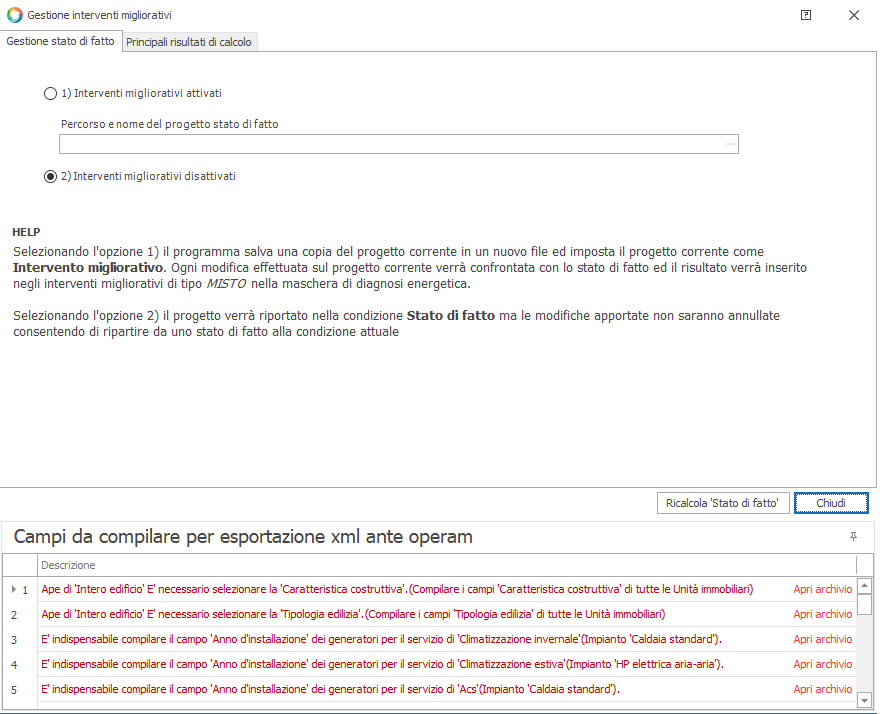Image resolution: width=880 pixels, height=714 pixels.
Task: Close the Gestione interventi migliorativi window
Action: click(853, 15)
